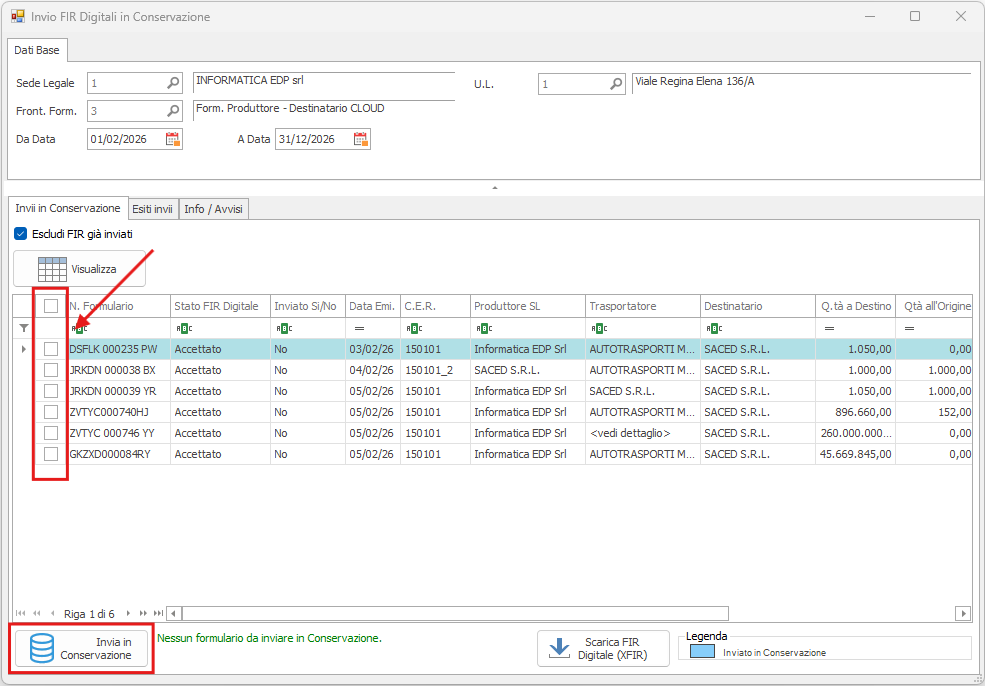Open the Info / Avvisi tab
985x686 pixels.
pyautogui.click(x=214, y=209)
